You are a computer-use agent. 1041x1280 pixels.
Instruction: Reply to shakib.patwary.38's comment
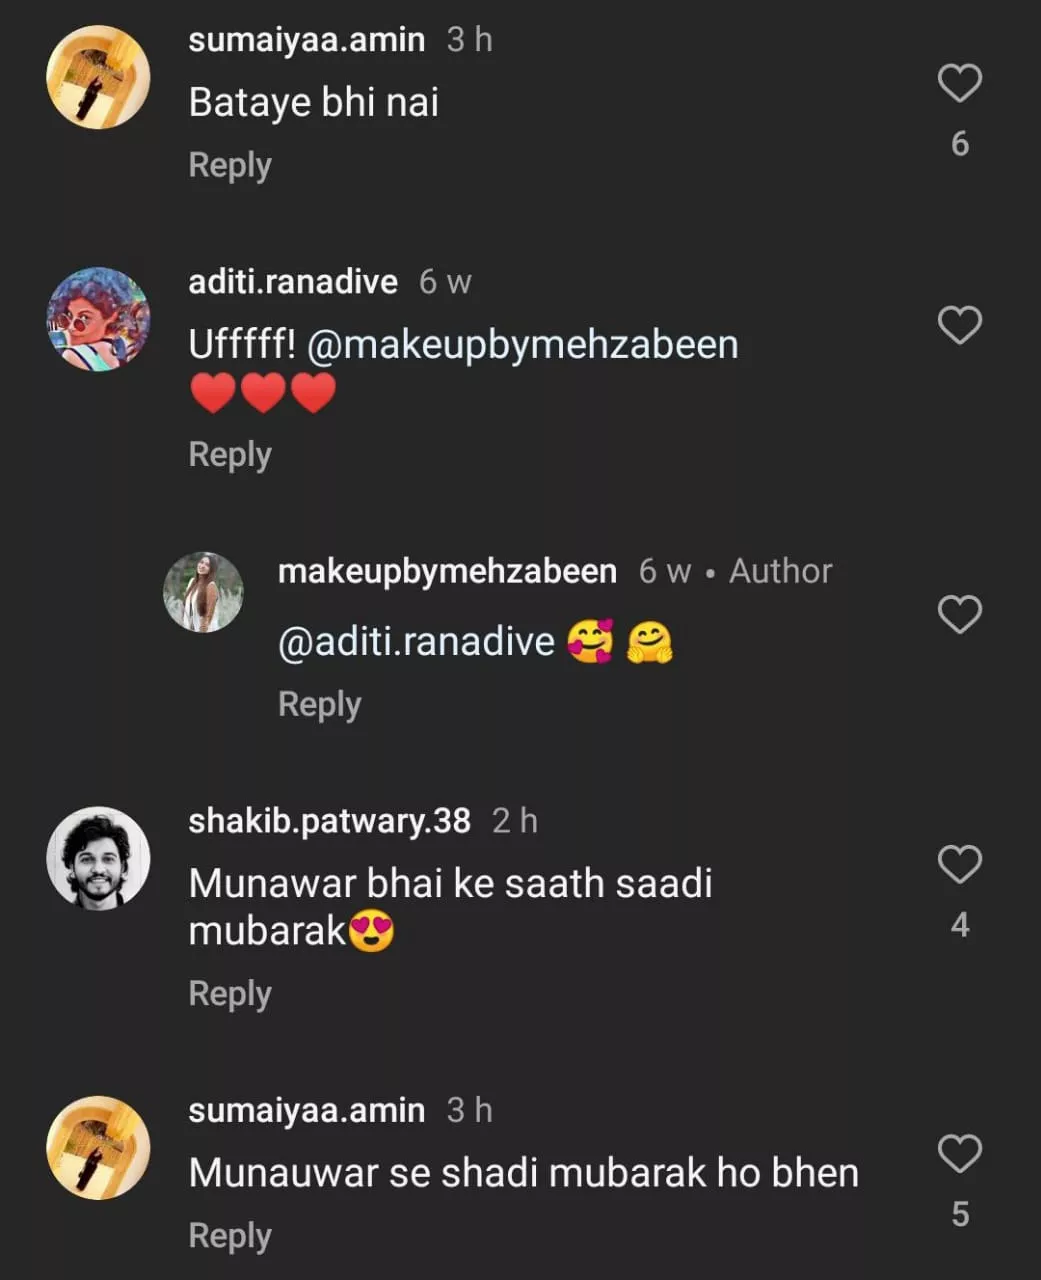pyautogui.click(x=230, y=994)
